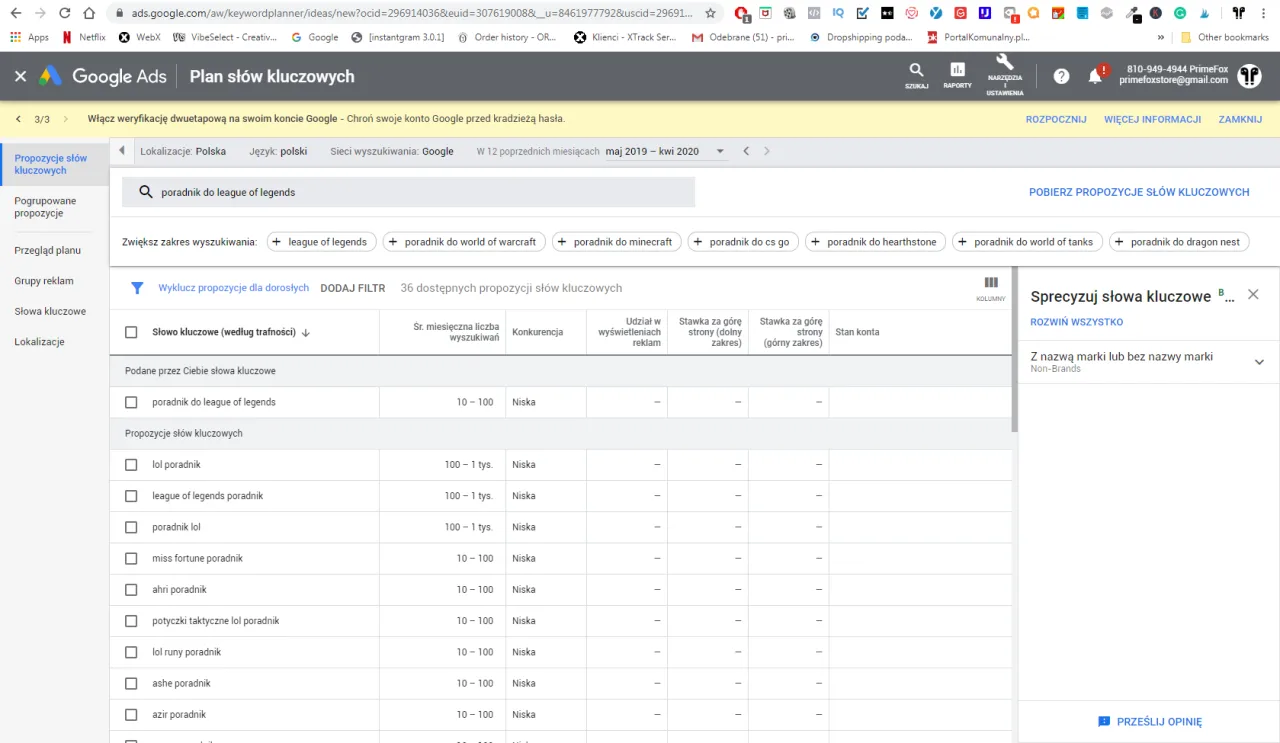
Task: Expand the Z nazwą marki section
Action: tap(1259, 362)
